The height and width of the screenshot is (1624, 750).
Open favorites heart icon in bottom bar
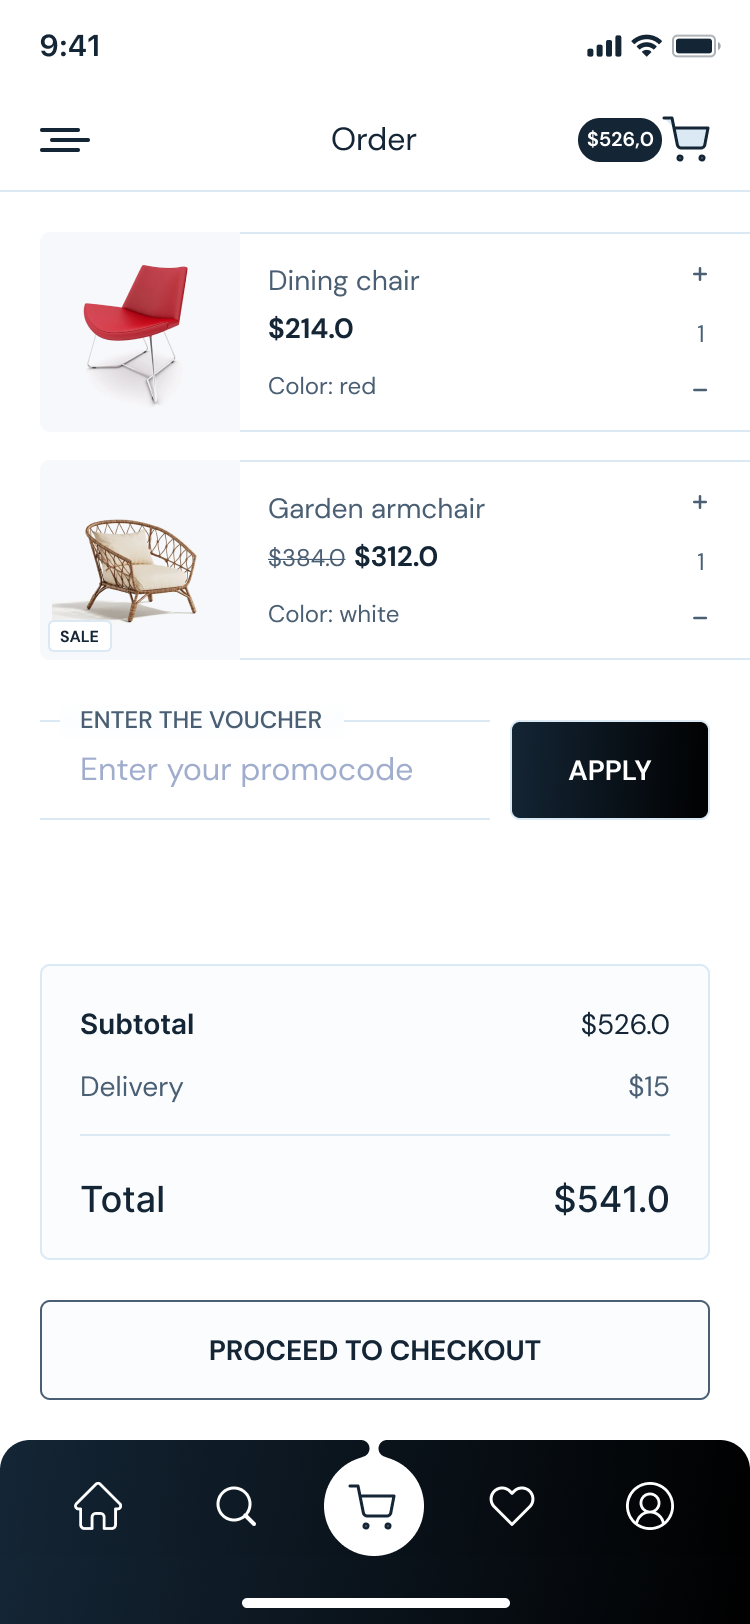click(512, 1505)
